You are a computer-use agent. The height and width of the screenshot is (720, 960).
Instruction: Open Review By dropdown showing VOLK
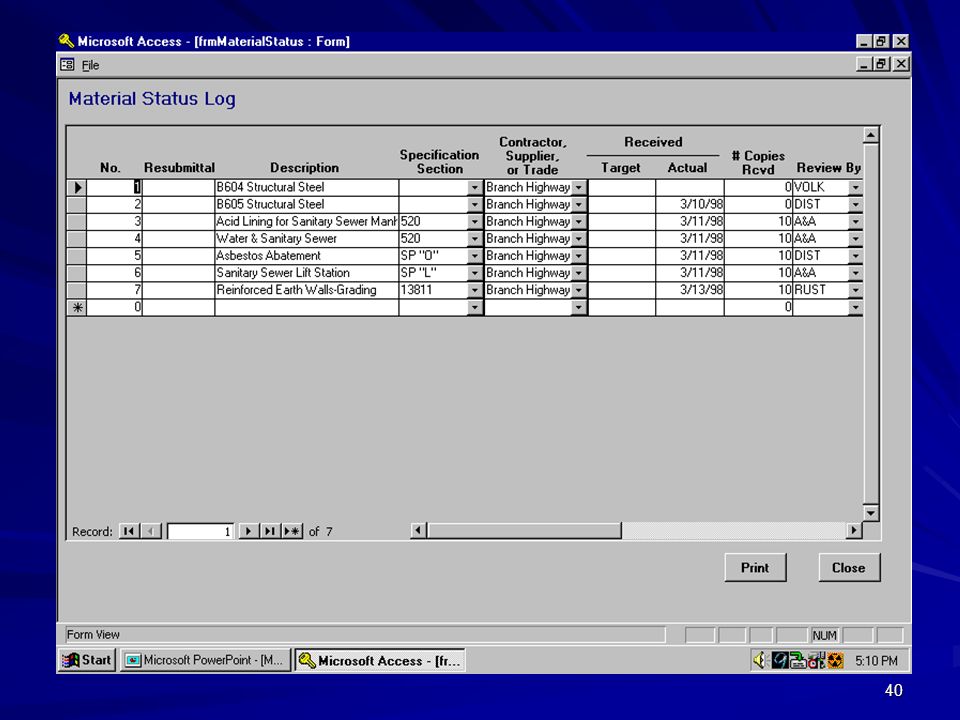pyautogui.click(x=855, y=187)
